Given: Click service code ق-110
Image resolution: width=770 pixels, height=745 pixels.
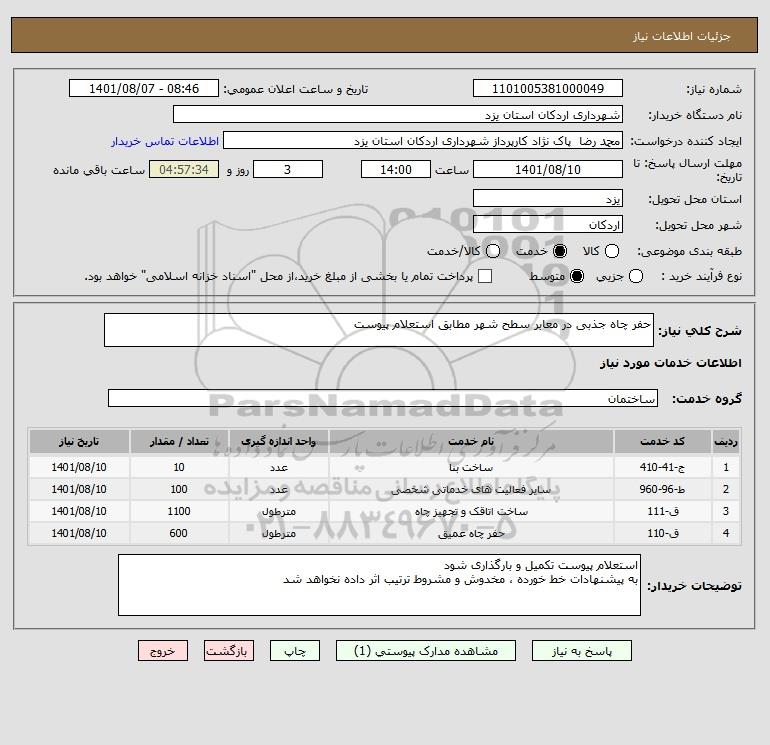Looking at the screenshot, I should tap(662, 533).
